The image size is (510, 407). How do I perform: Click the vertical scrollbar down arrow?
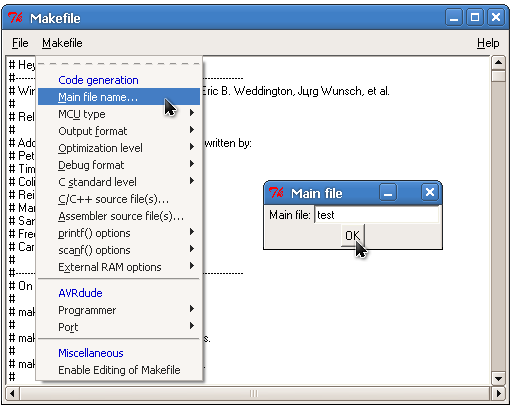point(498,379)
